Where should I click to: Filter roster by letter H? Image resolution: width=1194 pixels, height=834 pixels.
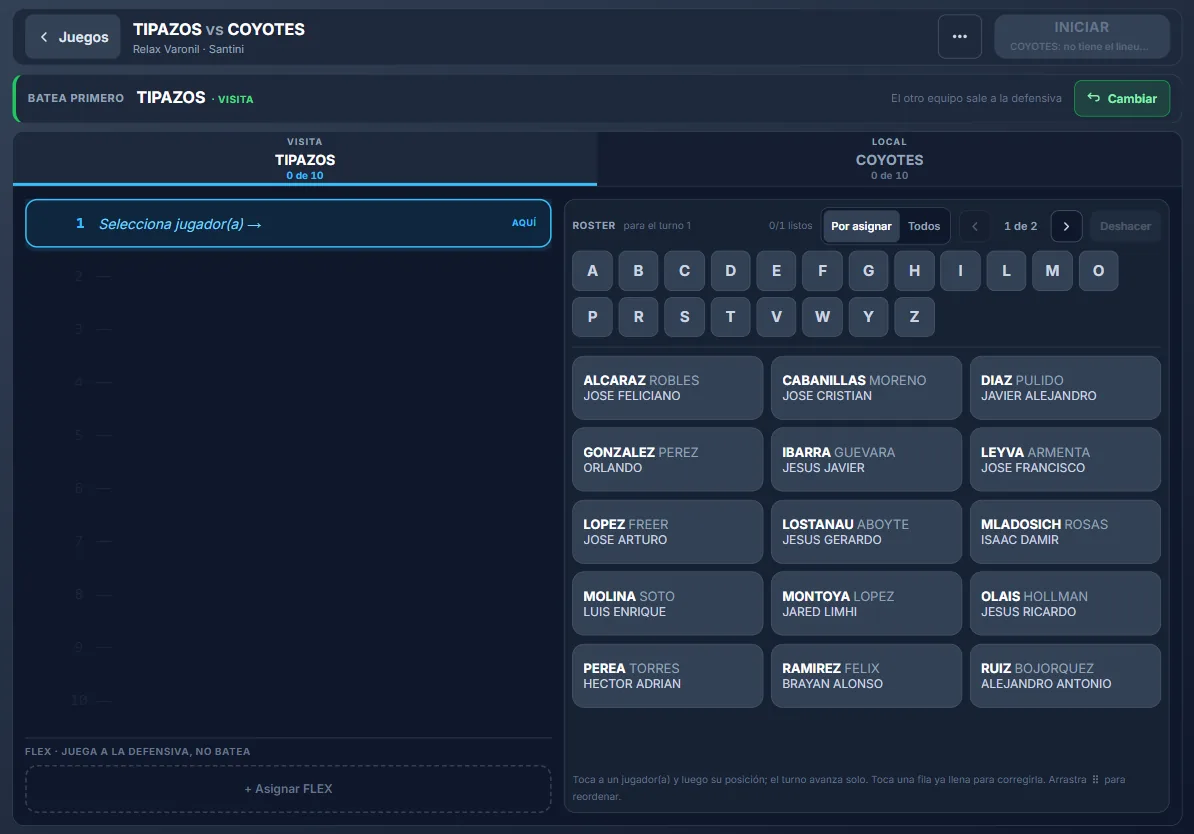(915, 270)
